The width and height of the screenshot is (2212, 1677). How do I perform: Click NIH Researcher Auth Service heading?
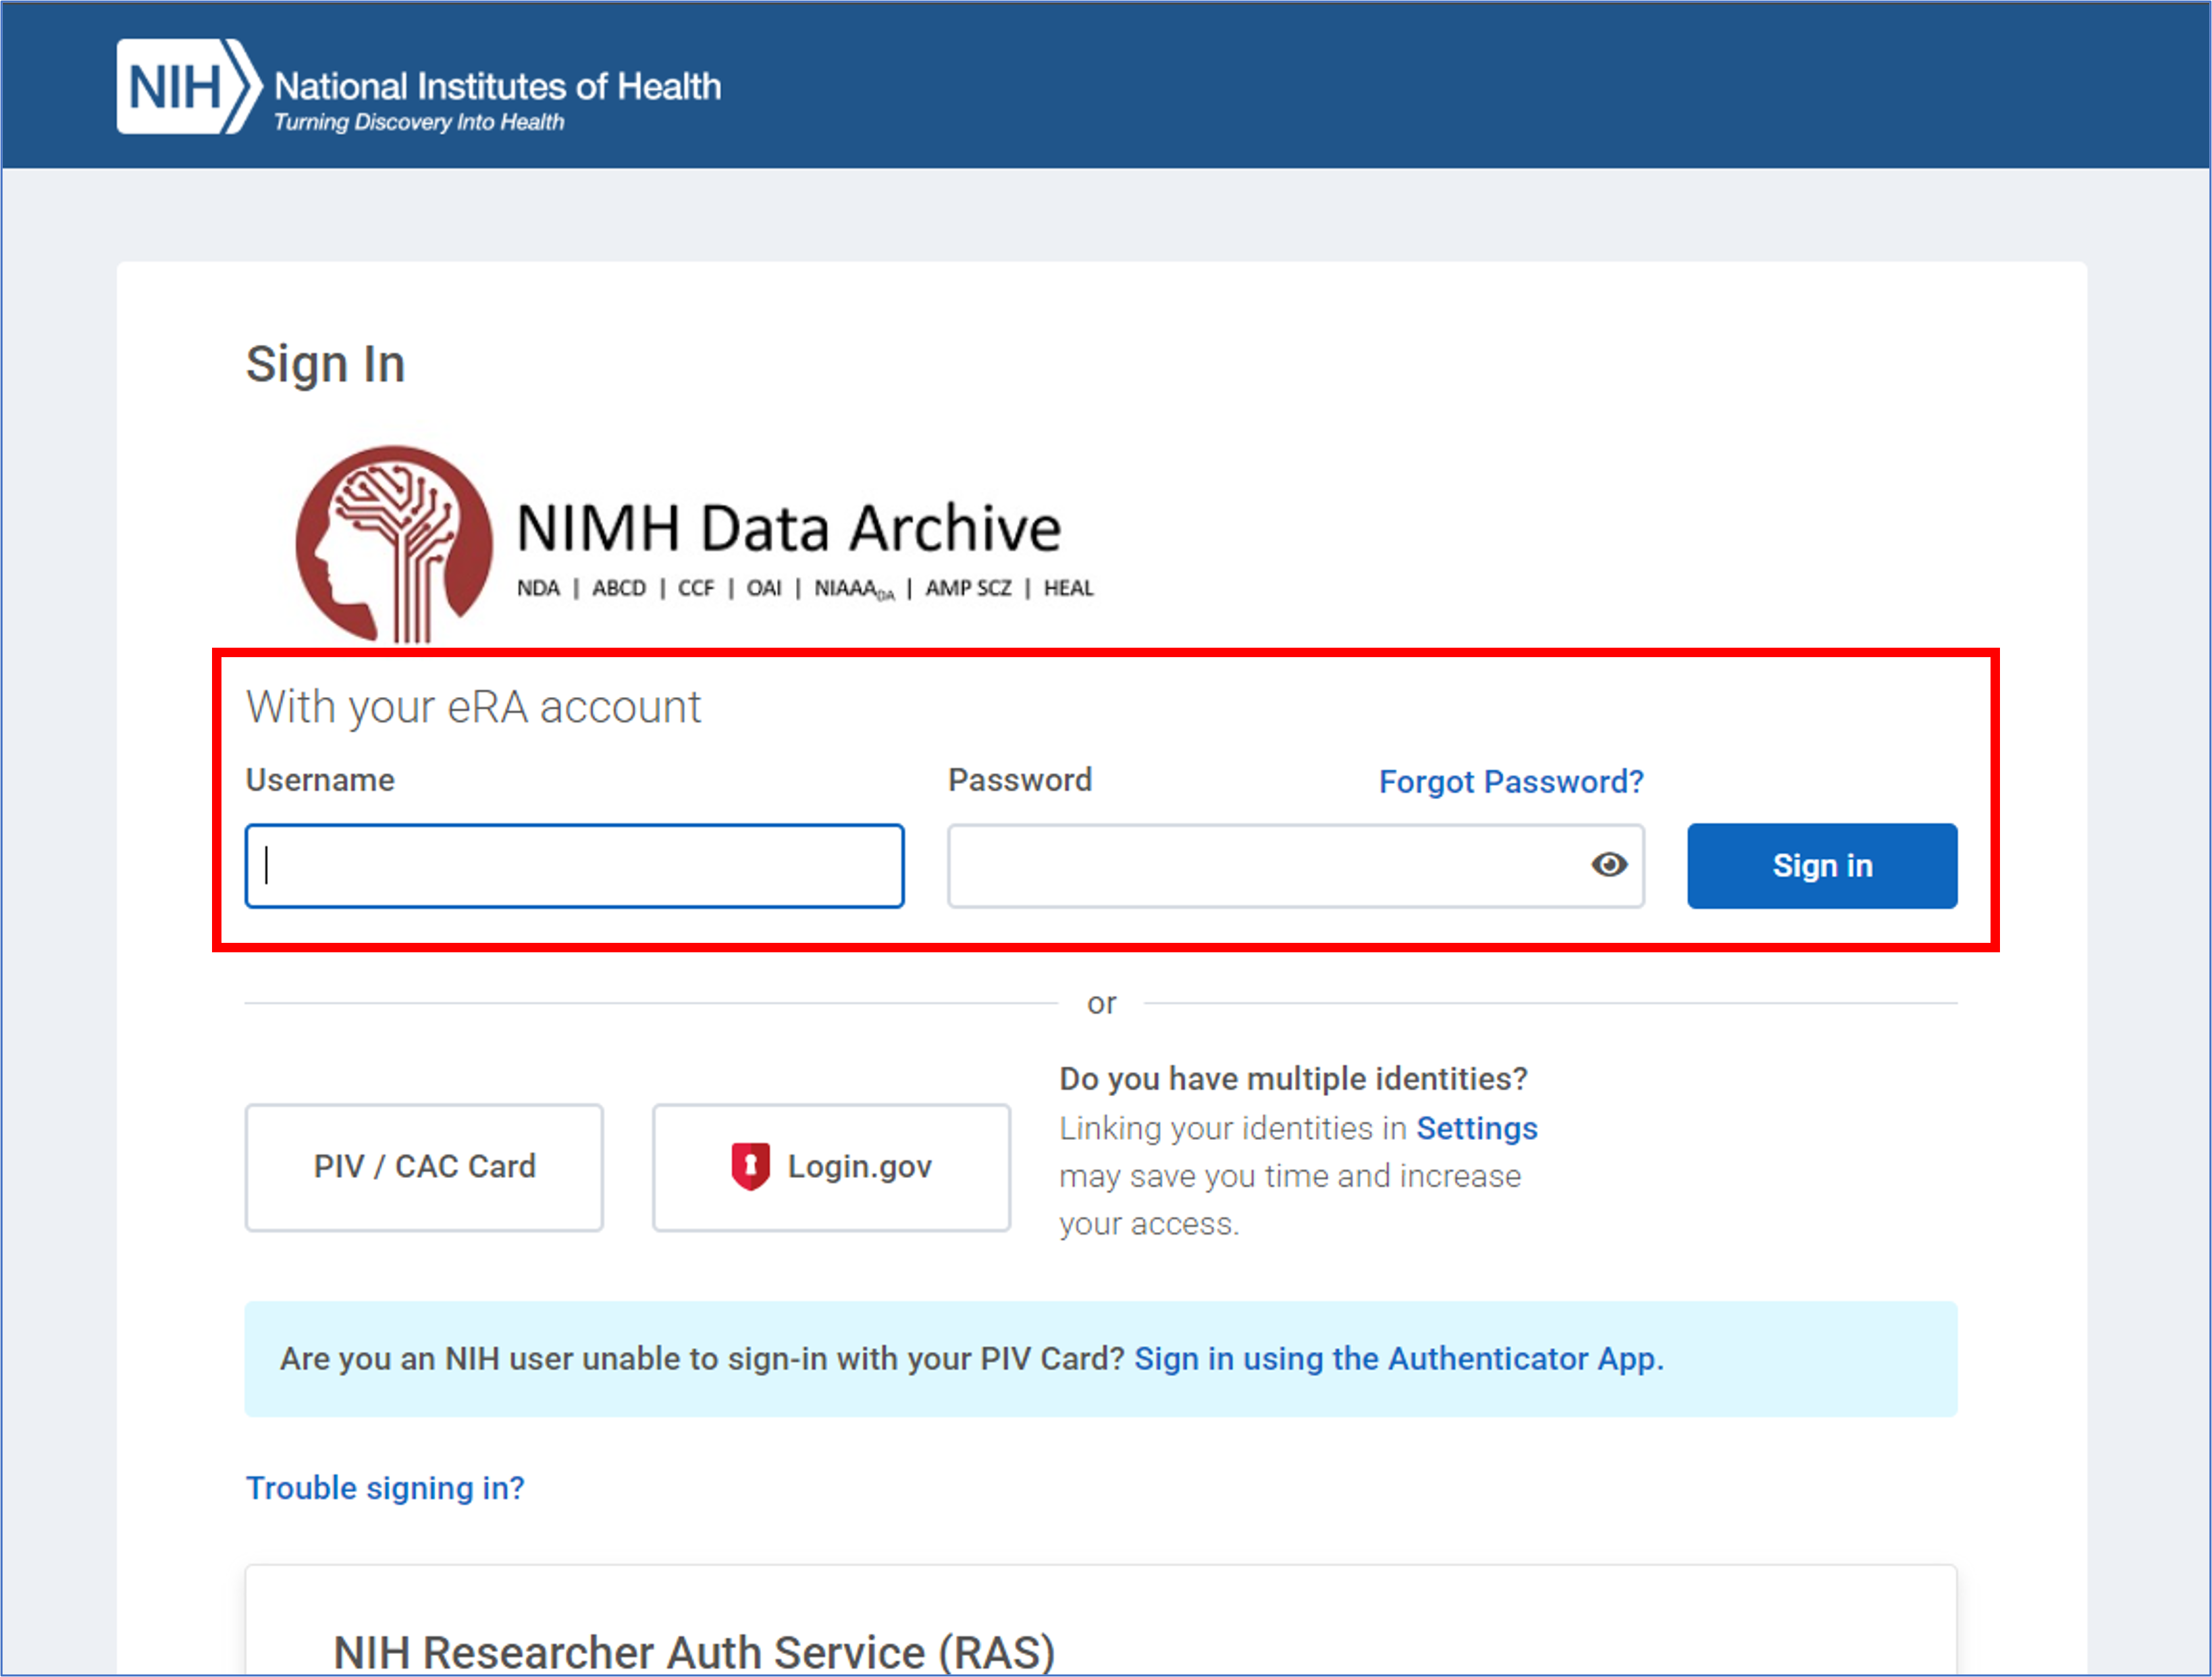[x=694, y=1650]
